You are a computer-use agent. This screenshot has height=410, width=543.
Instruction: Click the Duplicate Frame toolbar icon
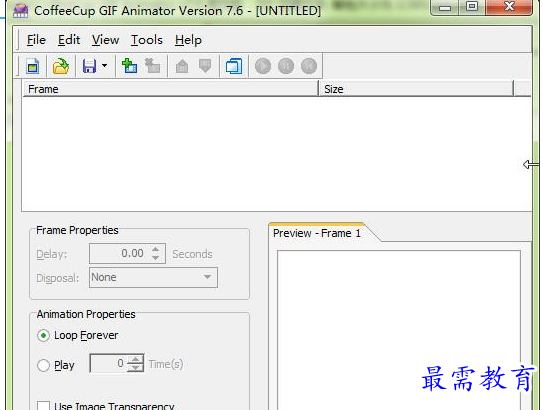(x=234, y=66)
